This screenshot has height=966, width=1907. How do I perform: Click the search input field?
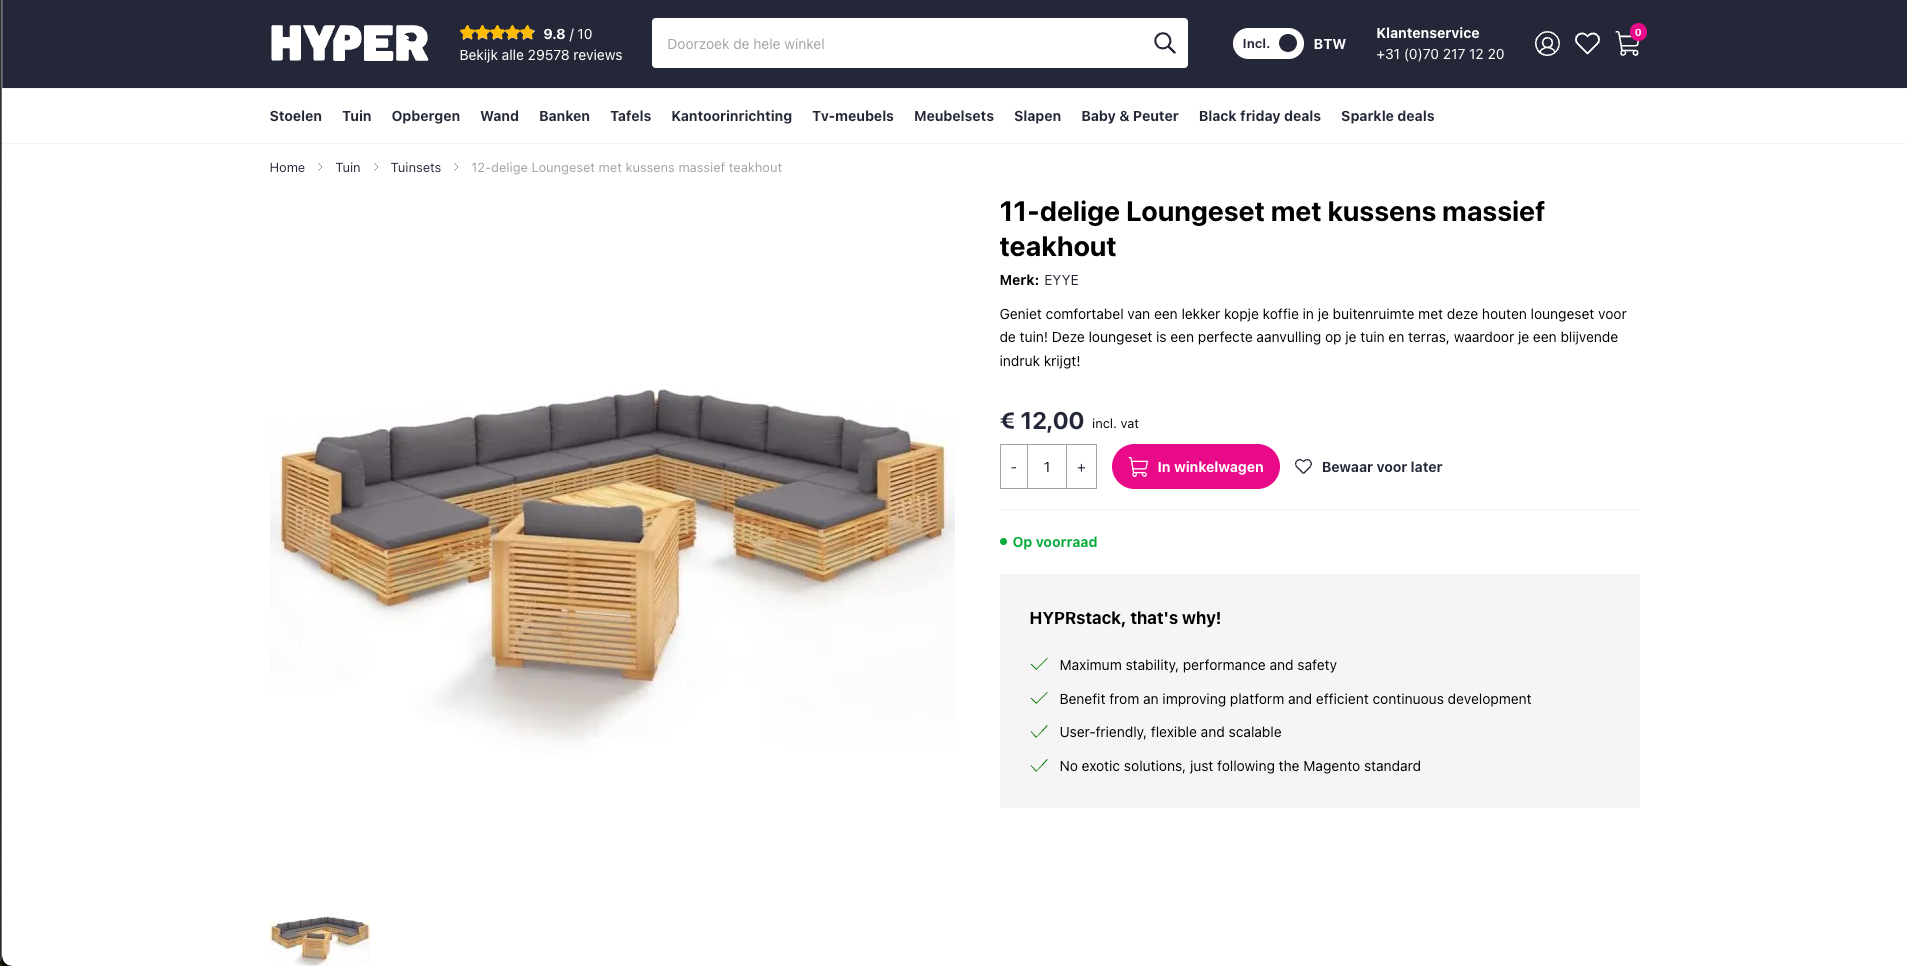900,44
